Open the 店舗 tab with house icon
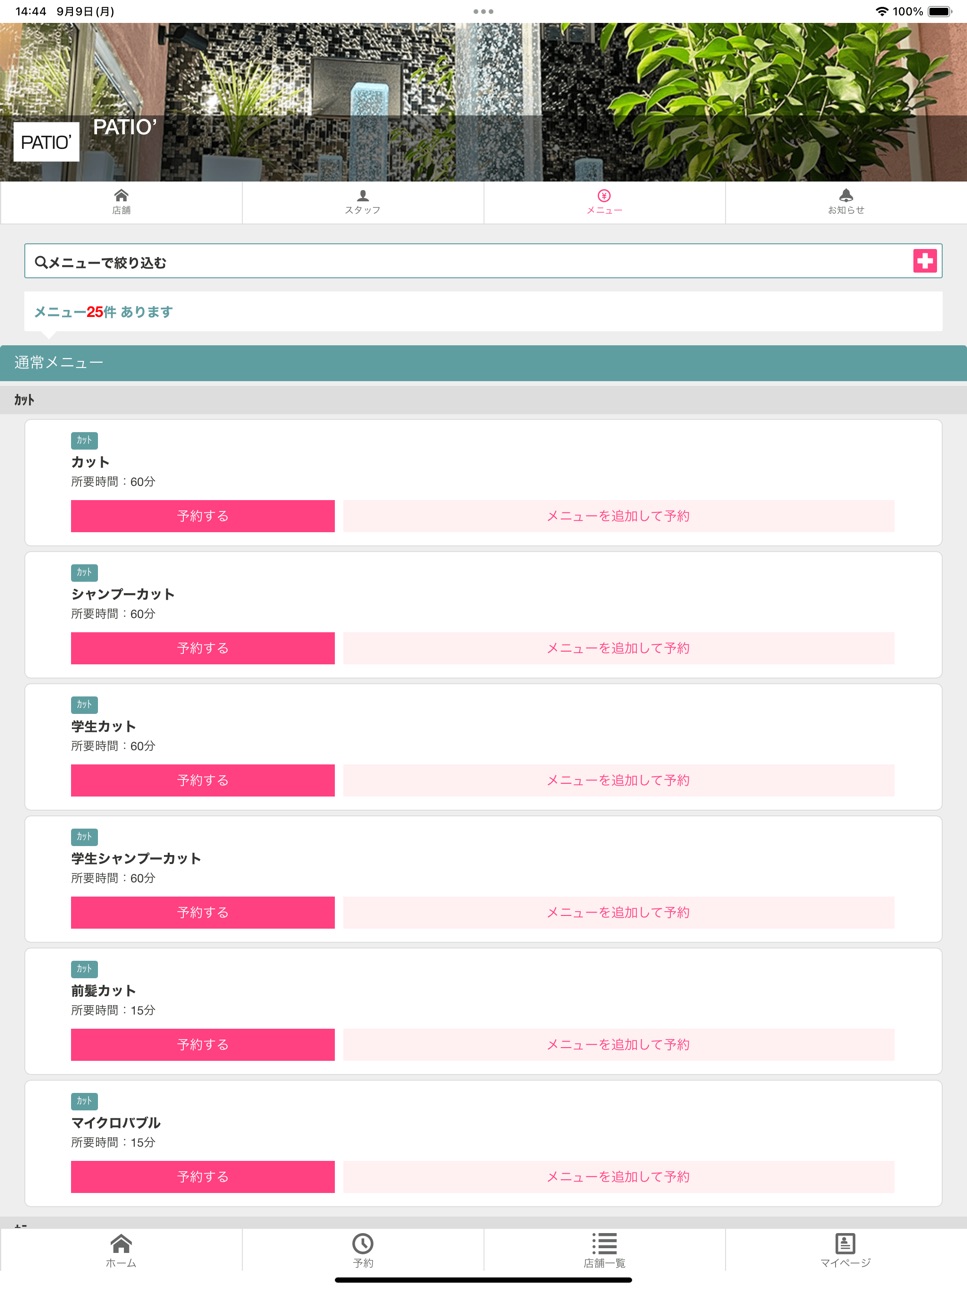The width and height of the screenshot is (967, 1290). point(121,202)
